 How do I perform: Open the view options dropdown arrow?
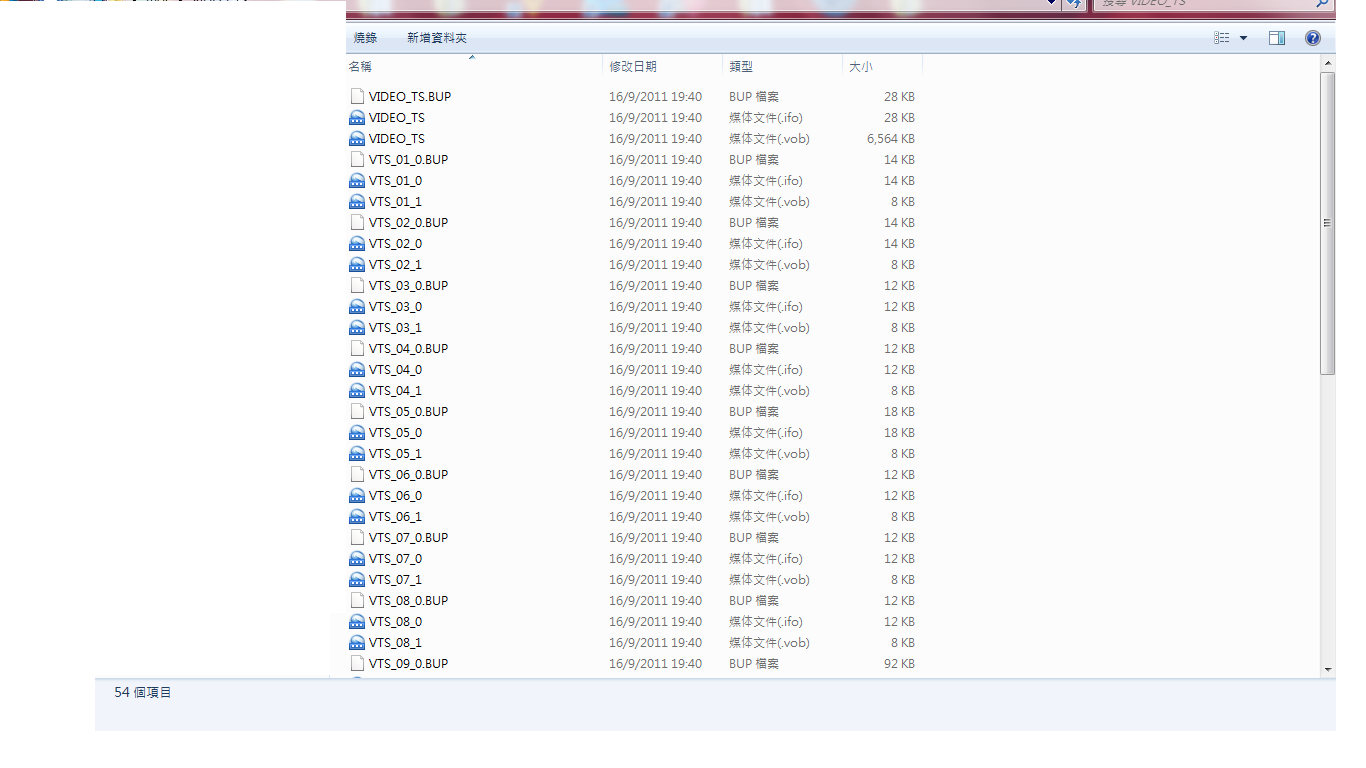[x=1244, y=38]
